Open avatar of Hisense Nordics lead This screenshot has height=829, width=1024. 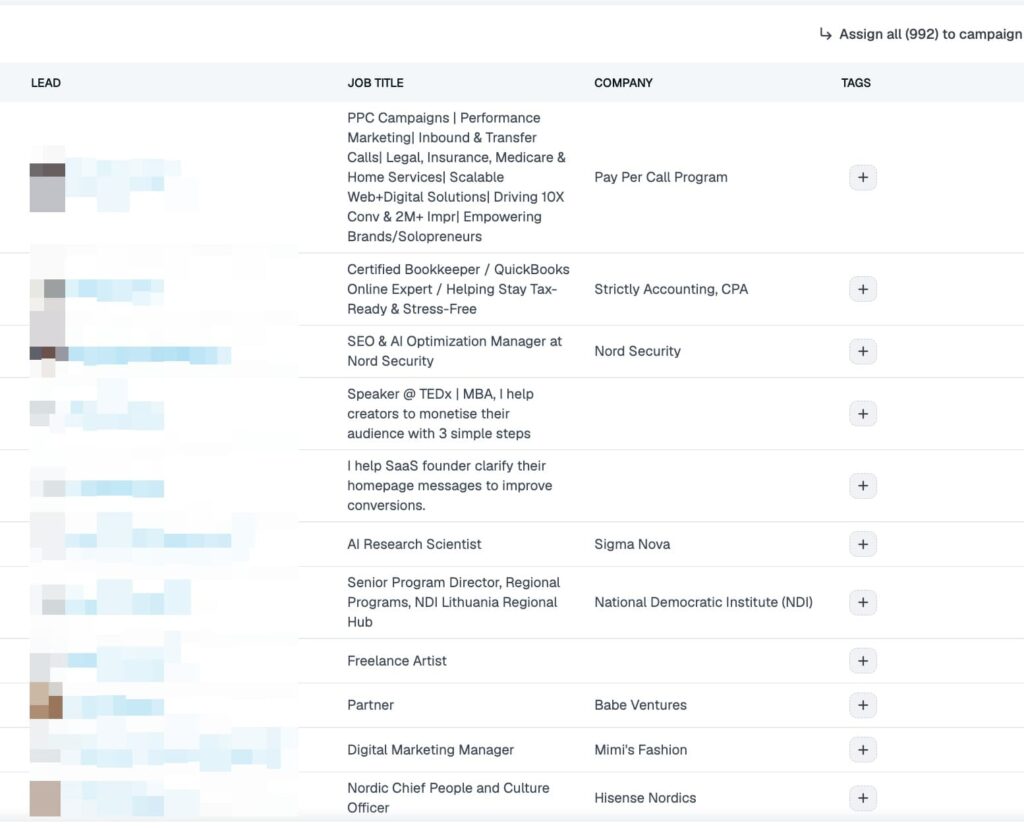[x=45, y=798]
